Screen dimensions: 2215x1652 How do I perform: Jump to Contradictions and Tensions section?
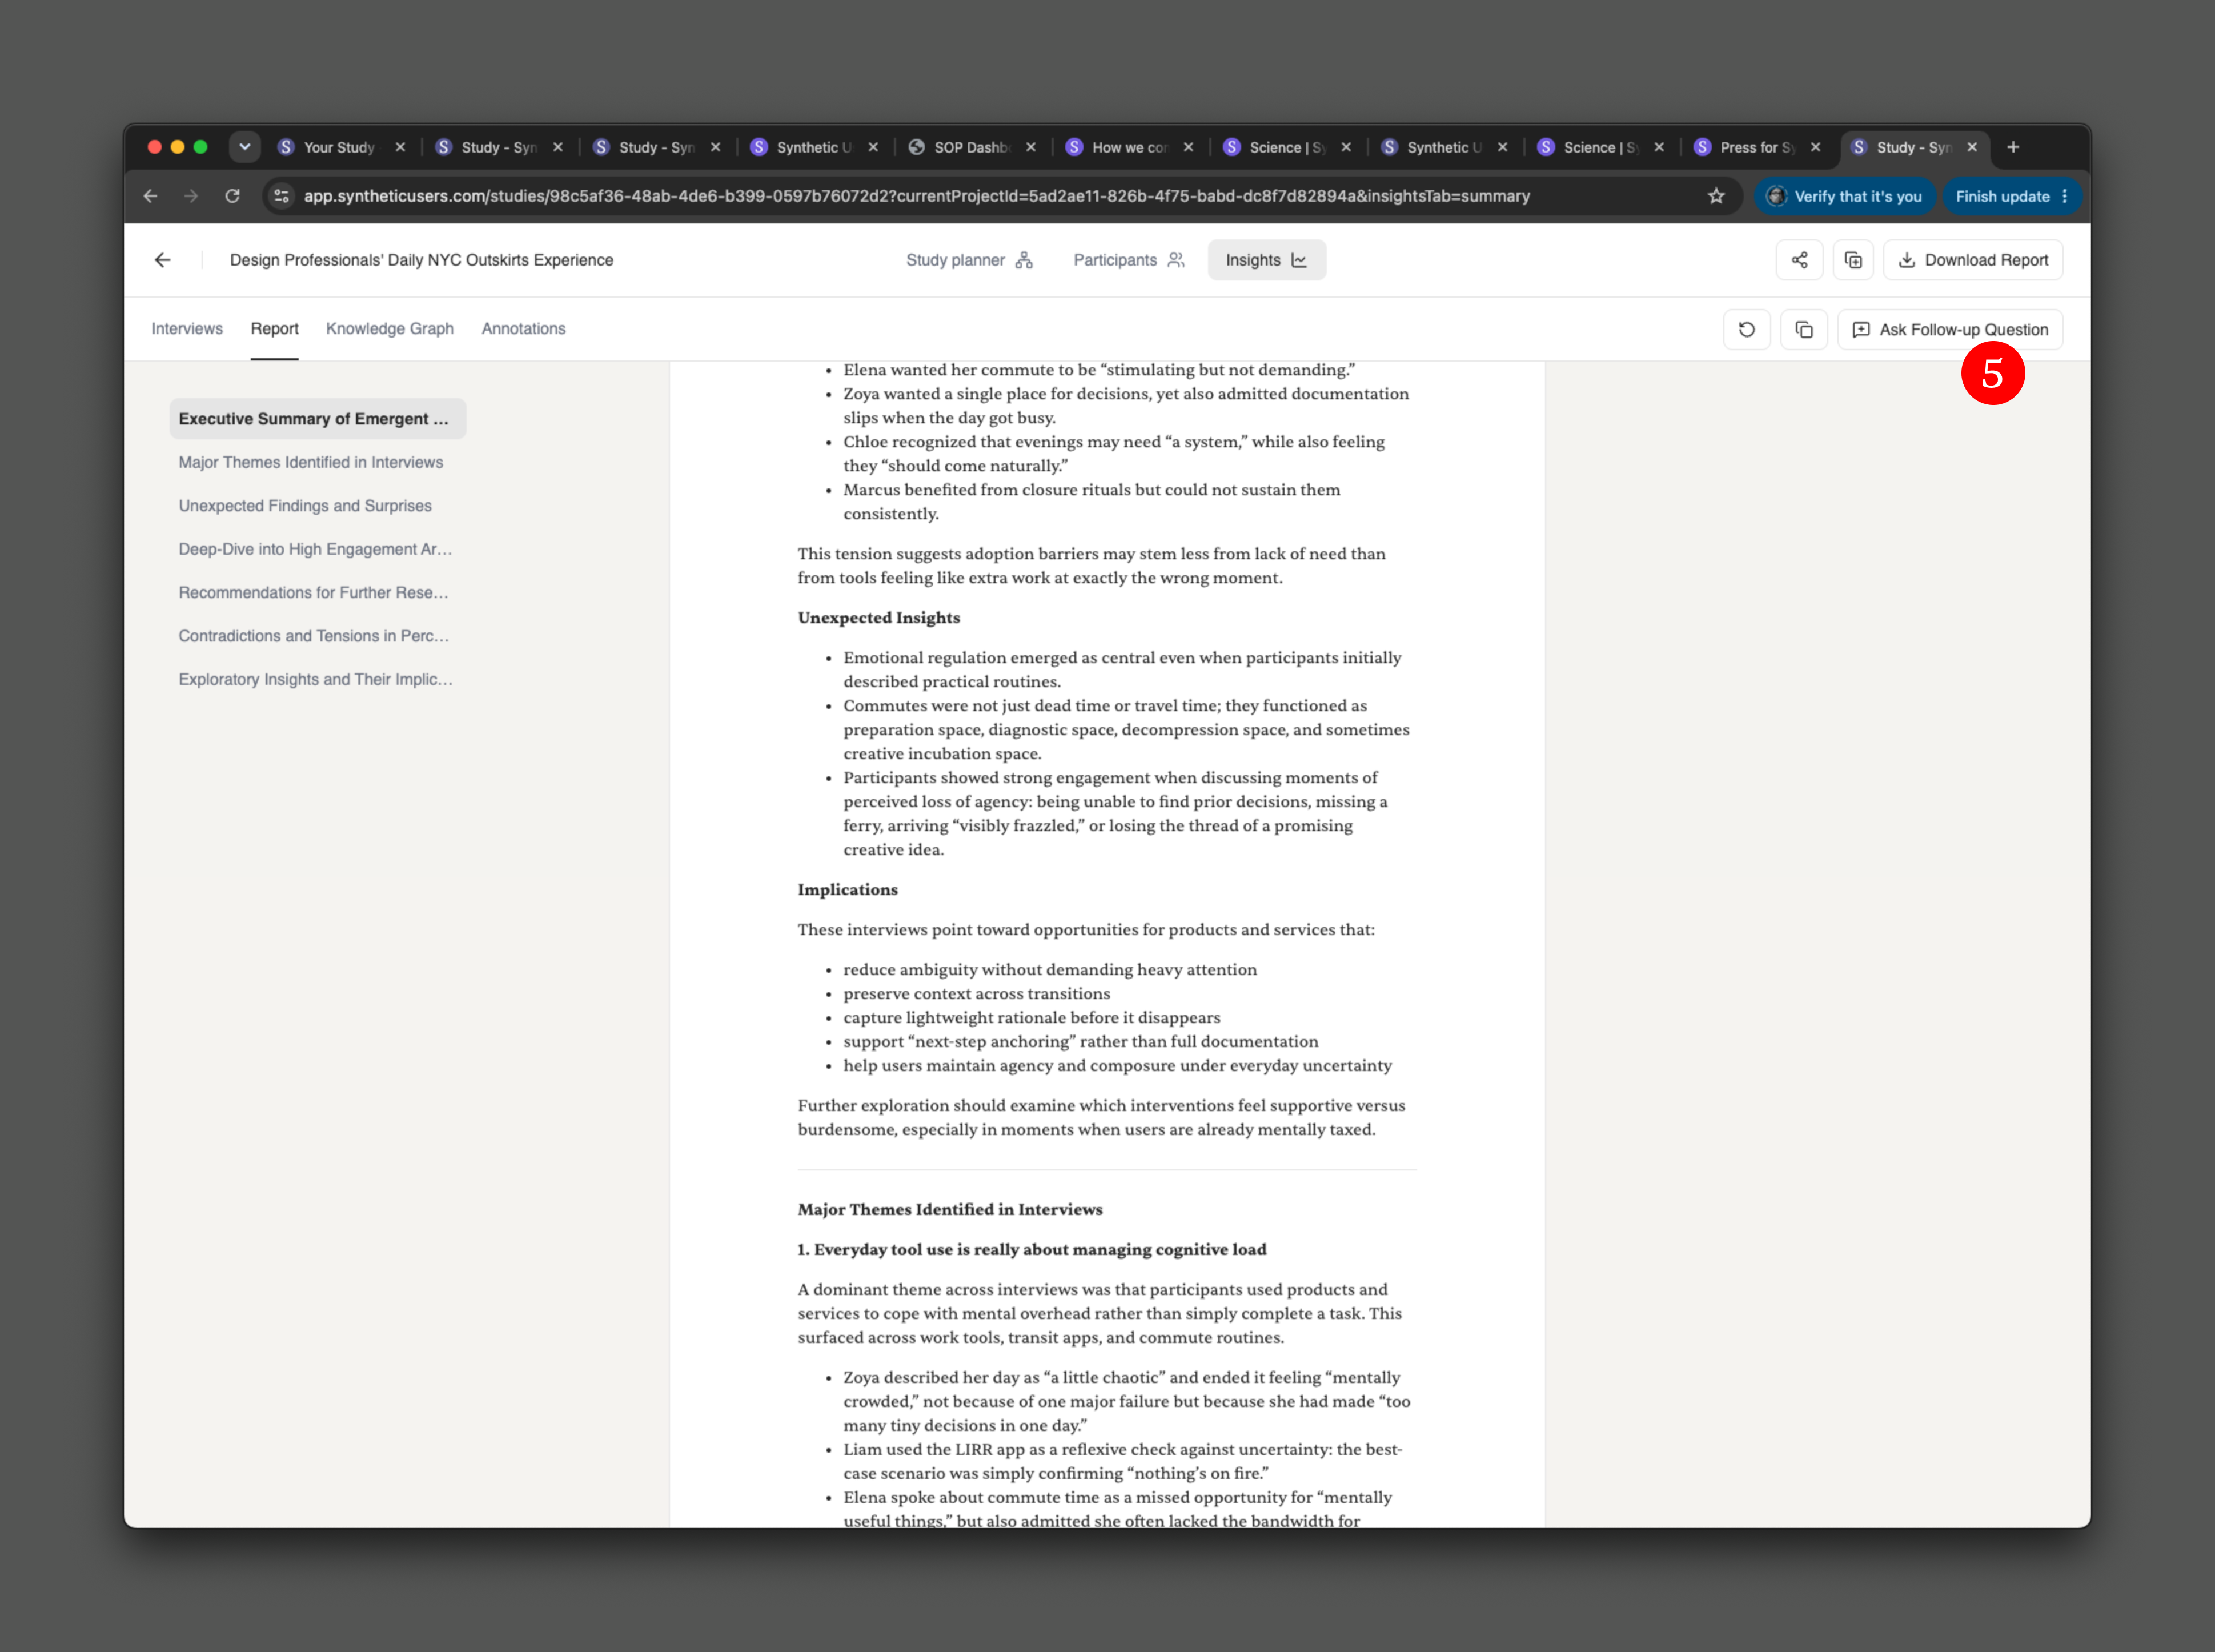tap(314, 636)
